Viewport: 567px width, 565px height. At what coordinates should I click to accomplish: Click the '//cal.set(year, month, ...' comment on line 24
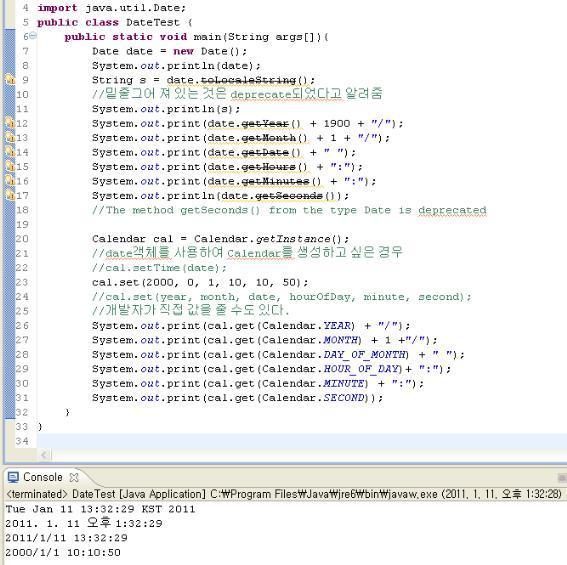(282, 297)
